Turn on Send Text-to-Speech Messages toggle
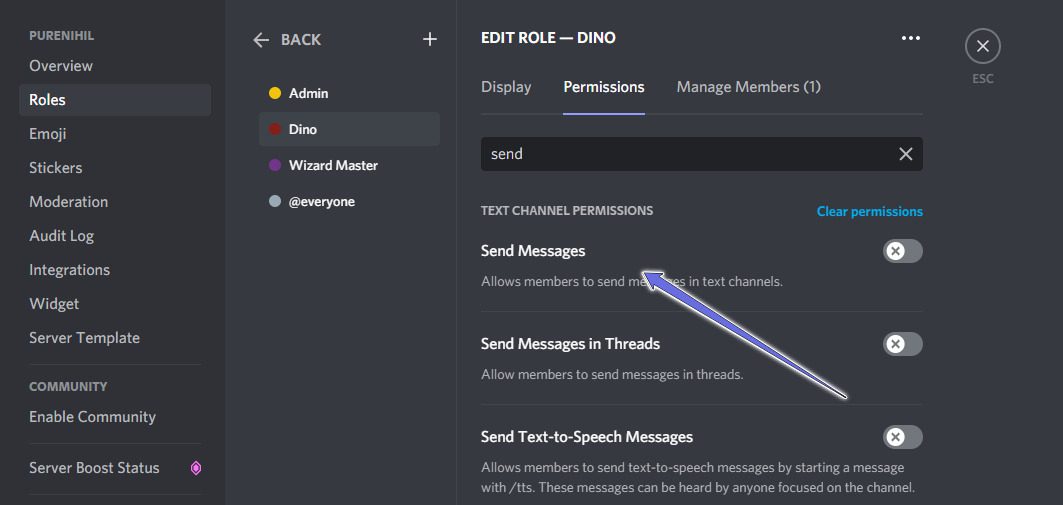 click(902, 437)
